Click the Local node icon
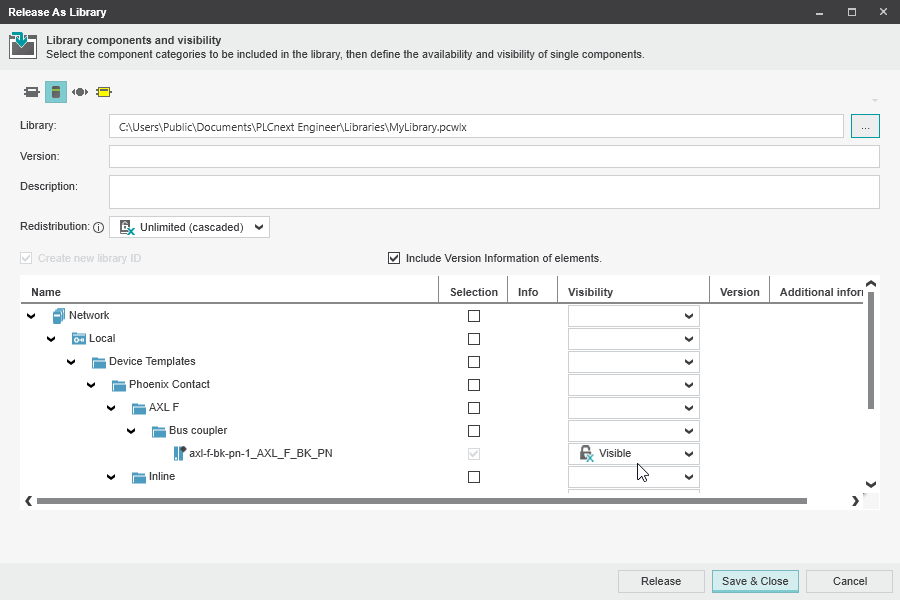 (79, 339)
